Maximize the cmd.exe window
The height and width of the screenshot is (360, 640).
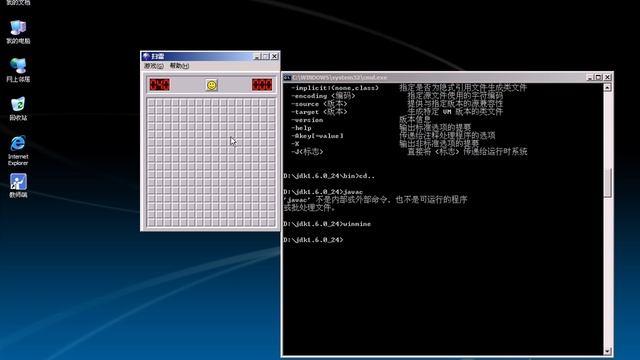tap(598, 77)
